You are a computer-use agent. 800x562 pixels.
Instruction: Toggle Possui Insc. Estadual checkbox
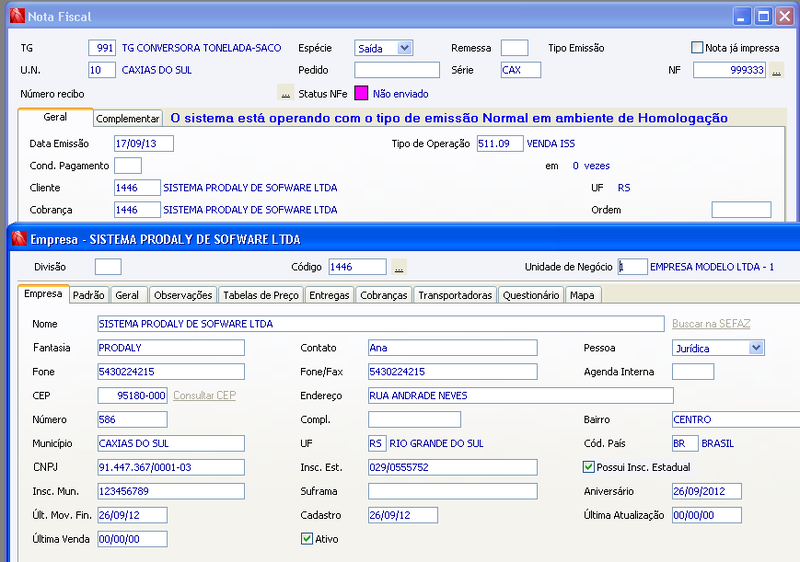(589, 467)
